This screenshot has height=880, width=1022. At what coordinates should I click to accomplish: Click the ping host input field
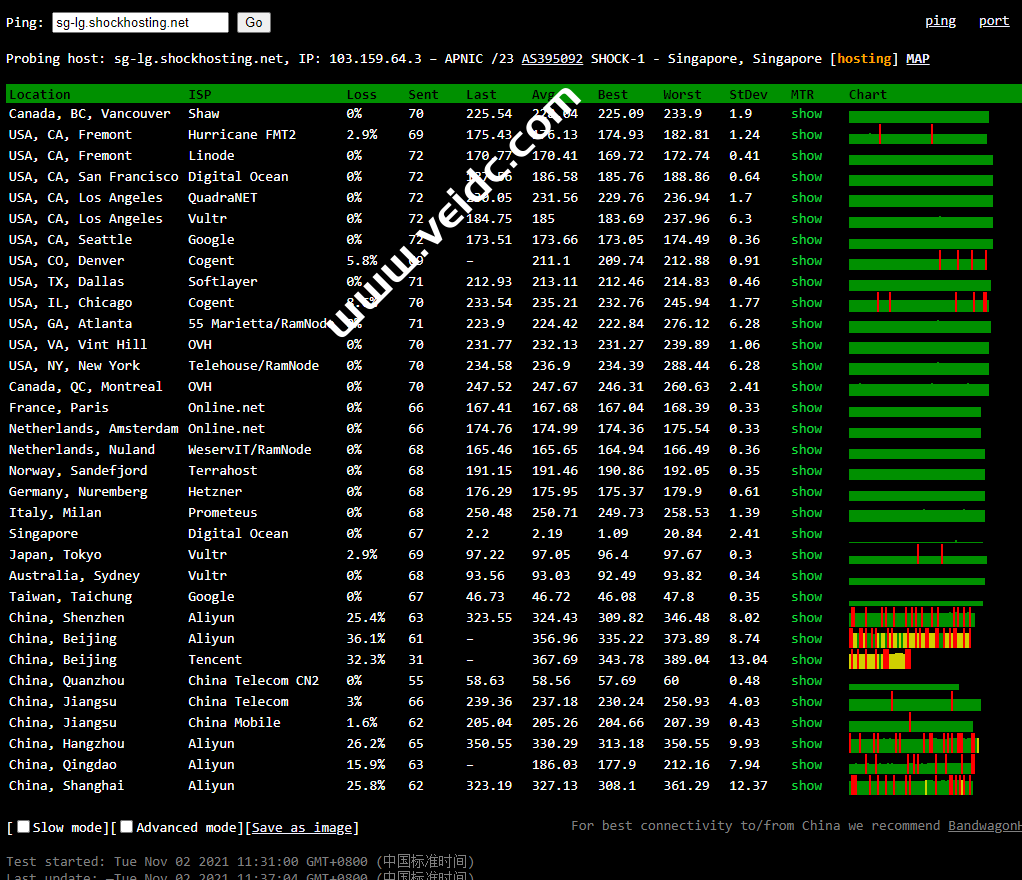pyautogui.click(x=140, y=22)
